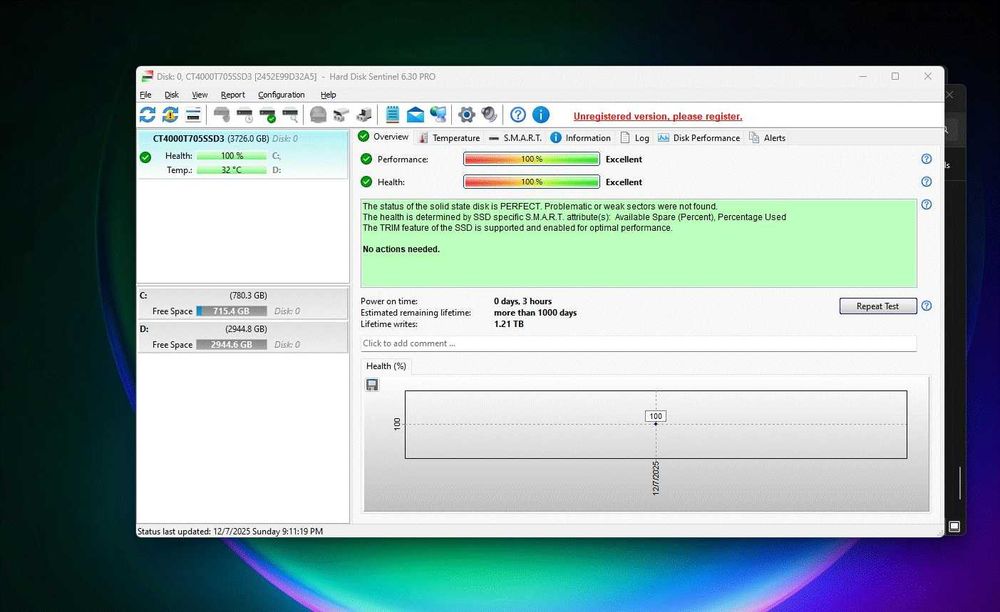This screenshot has height=612, width=1000.
Task: Click the Health 100% gradient bar in Overview
Action: point(531,182)
